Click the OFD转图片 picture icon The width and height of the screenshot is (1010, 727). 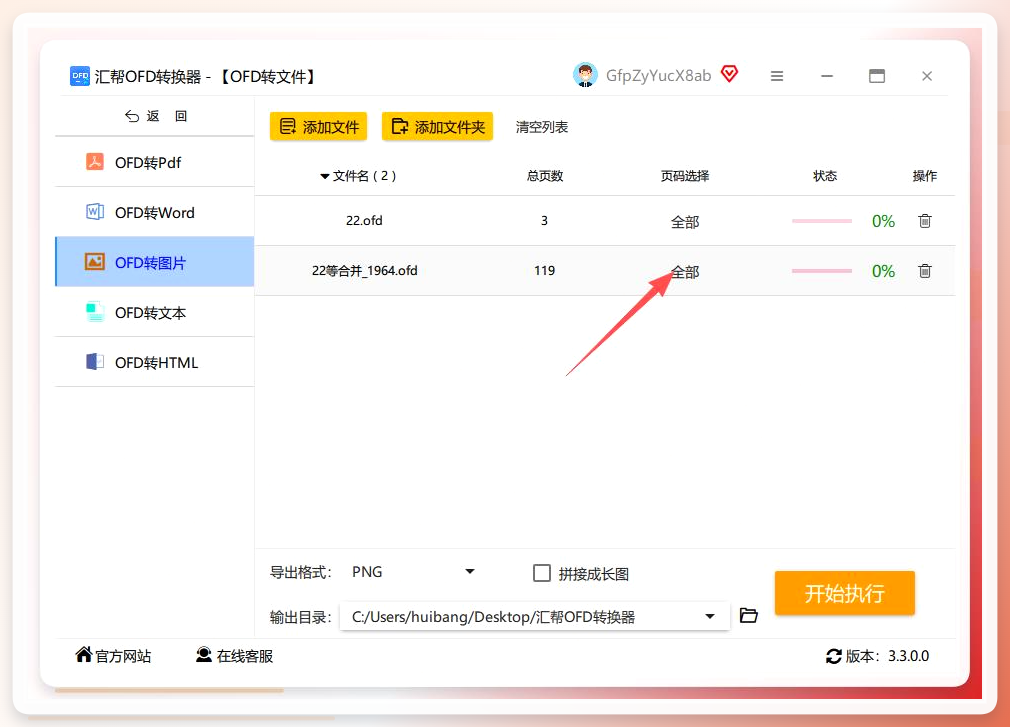pos(95,261)
